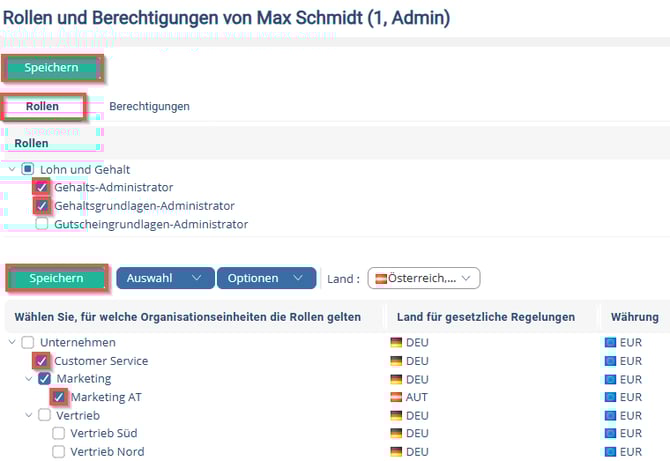Check the Vertrieb Nord checkbox
670x461 pixels.
pyautogui.click(x=58, y=452)
